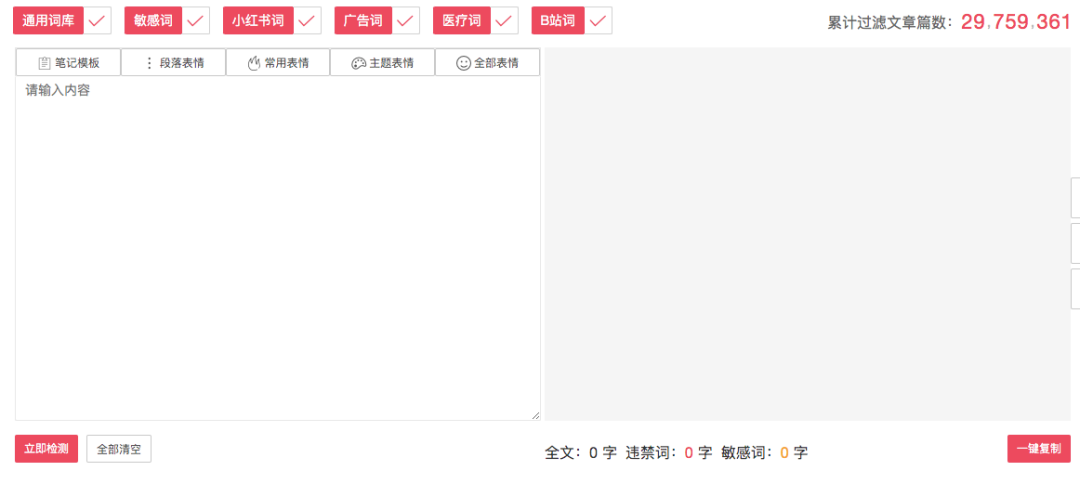
Task: Open the 主题表情 tab
Action: 382,63
